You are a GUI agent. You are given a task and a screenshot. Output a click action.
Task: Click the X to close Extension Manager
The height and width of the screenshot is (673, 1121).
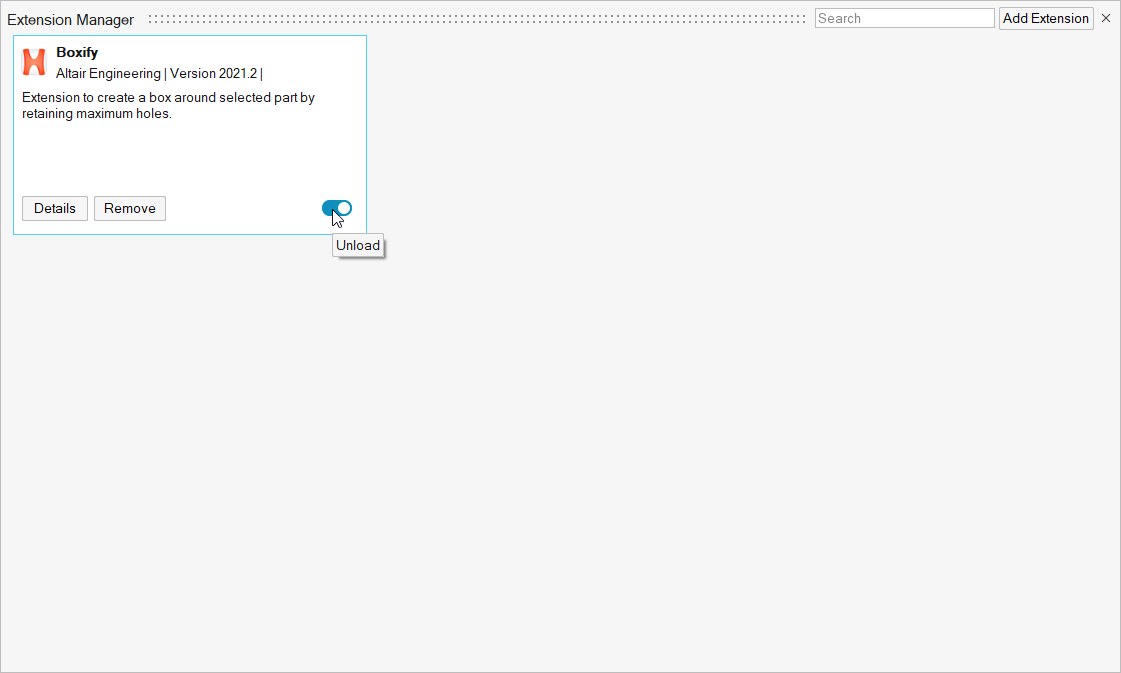(x=1106, y=18)
